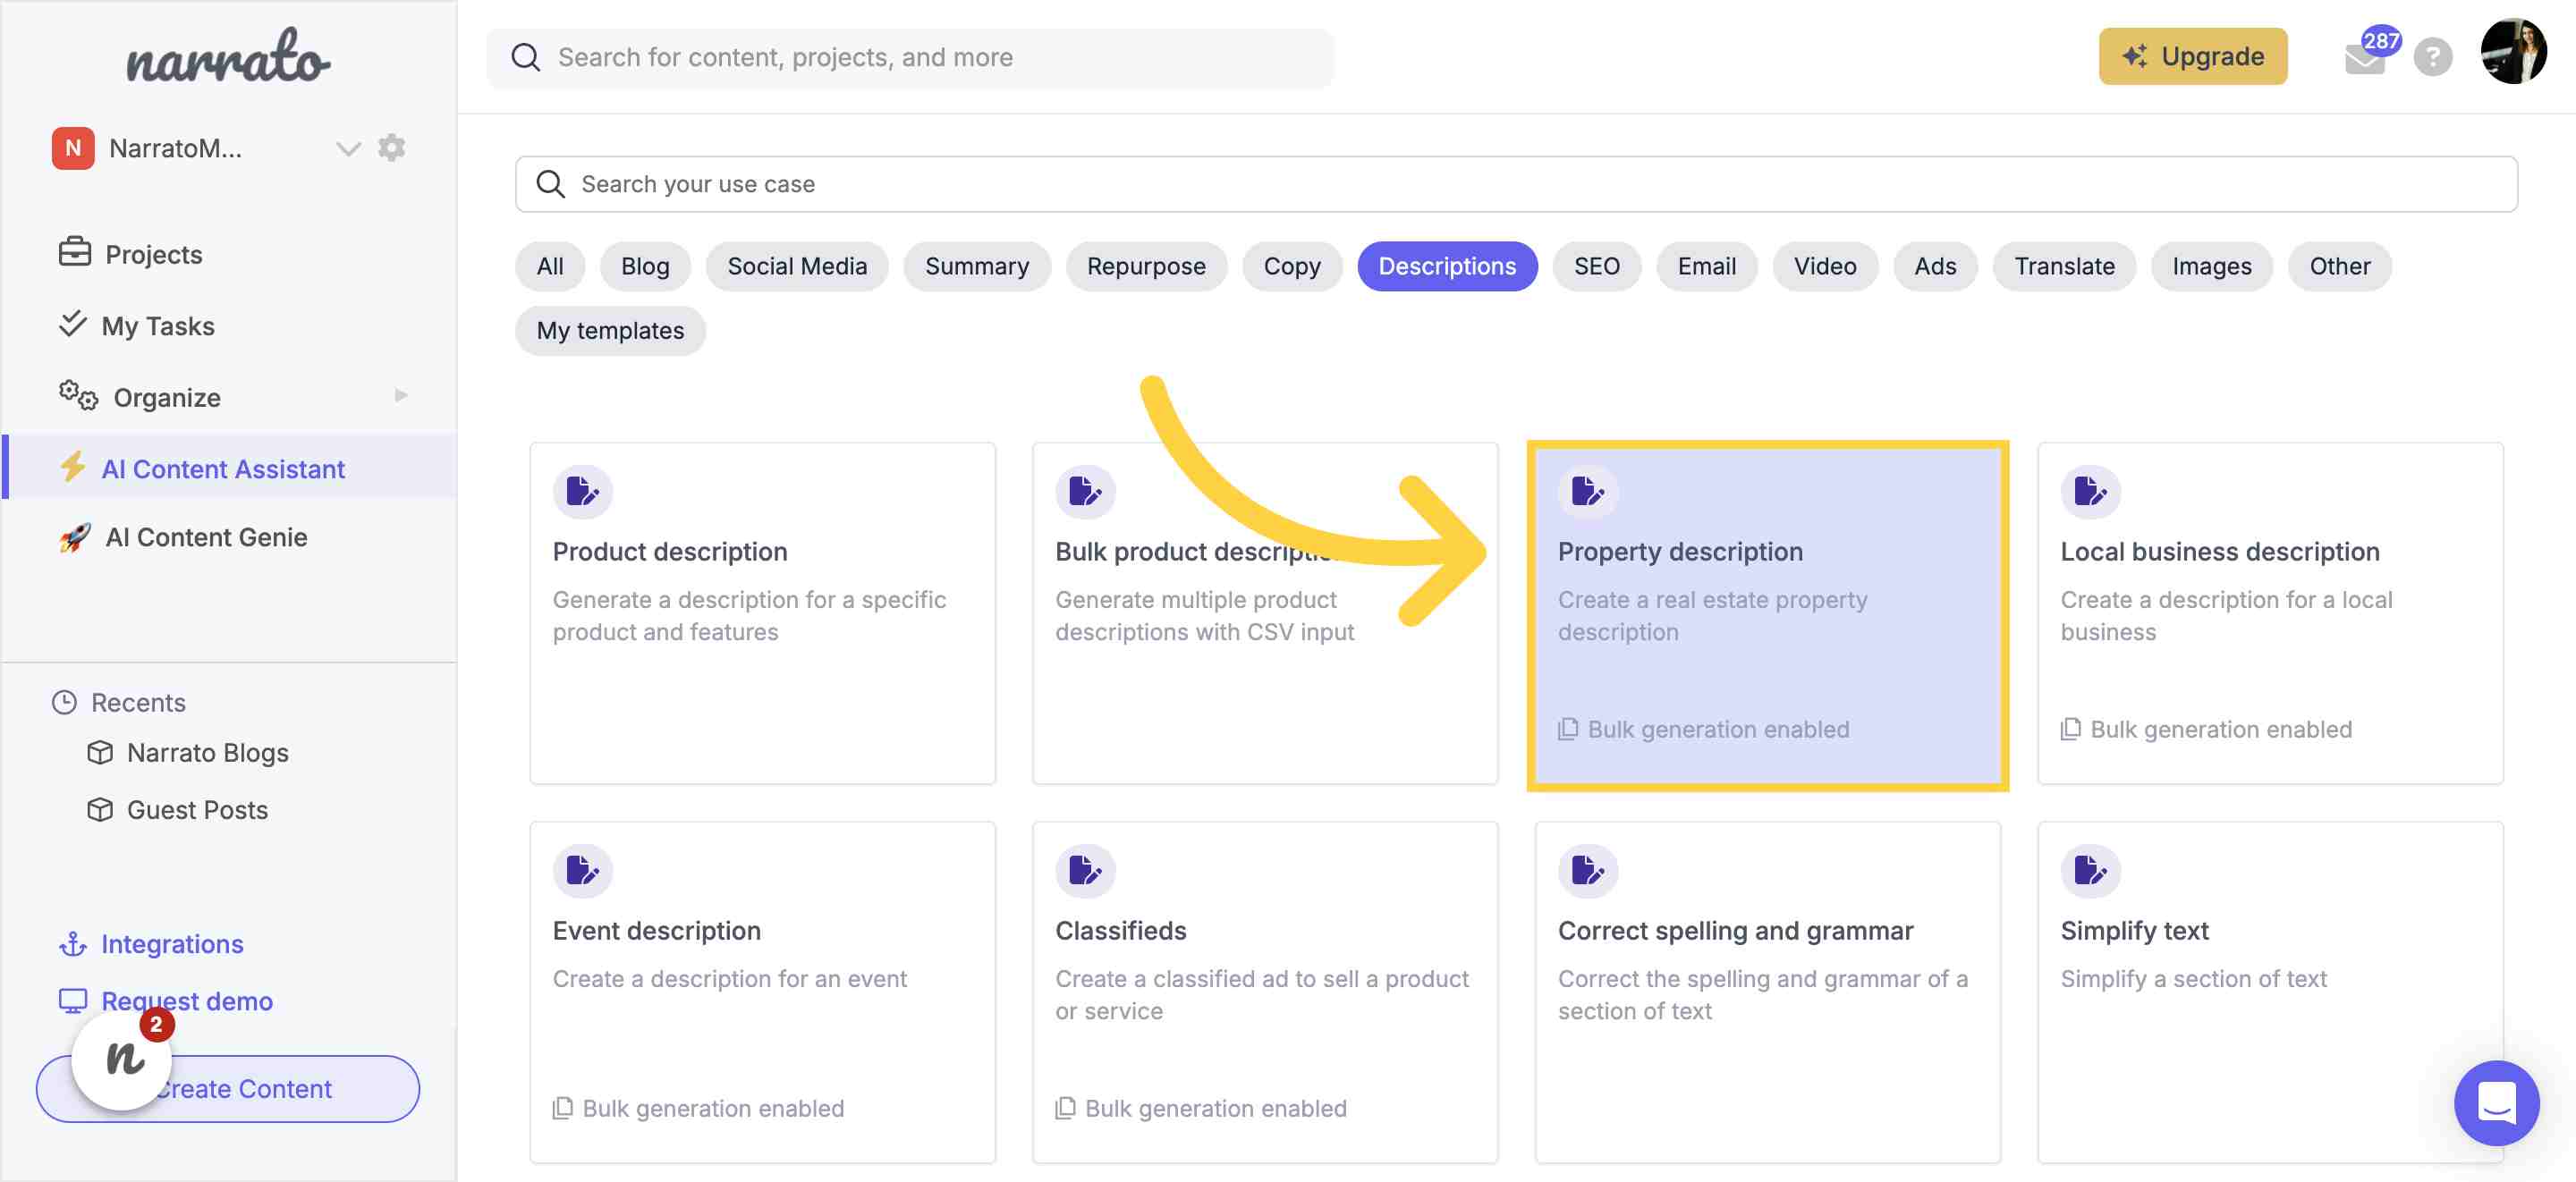The height and width of the screenshot is (1182, 2576).
Task: Select the Ads filter tab
Action: tap(1935, 266)
